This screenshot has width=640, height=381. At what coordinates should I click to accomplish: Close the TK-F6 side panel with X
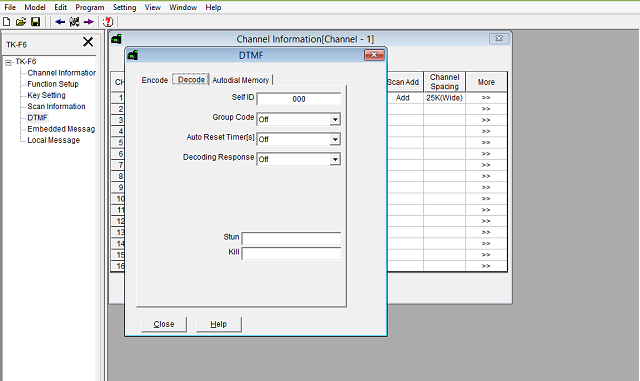click(88, 42)
